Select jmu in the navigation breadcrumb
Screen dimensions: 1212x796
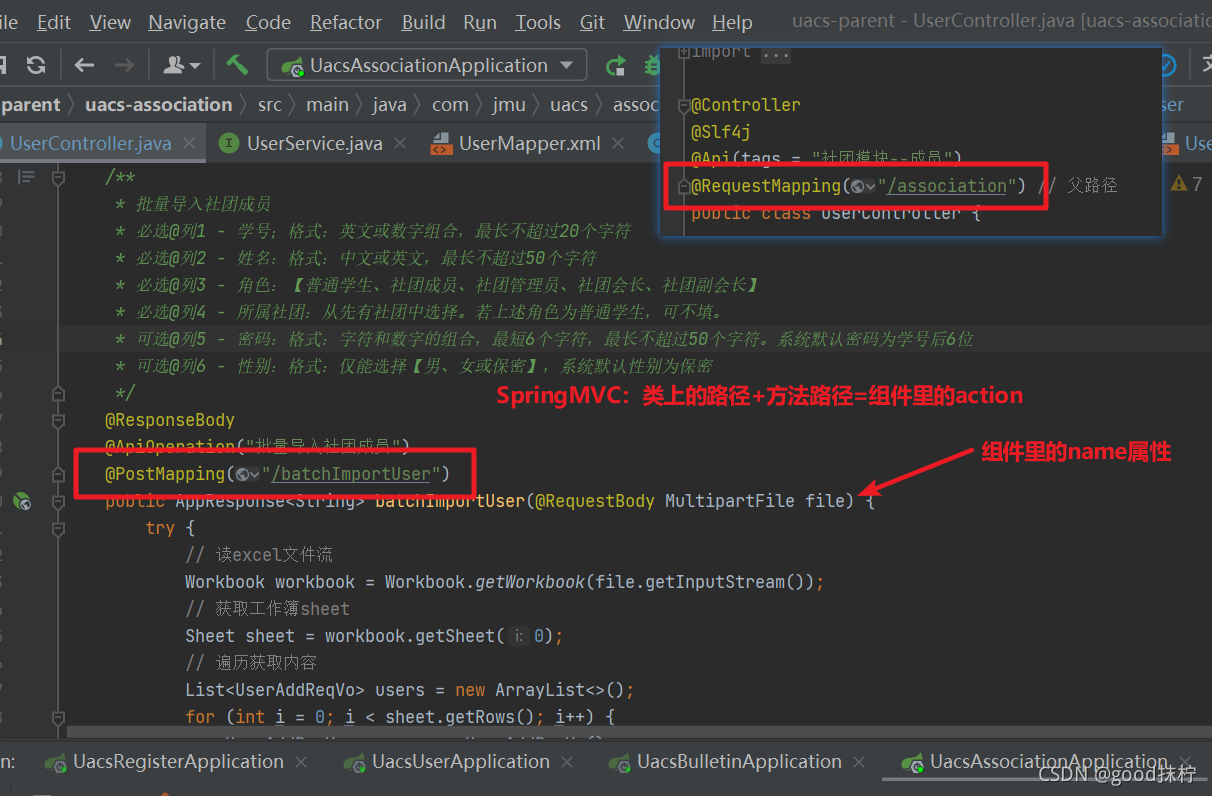(509, 104)
